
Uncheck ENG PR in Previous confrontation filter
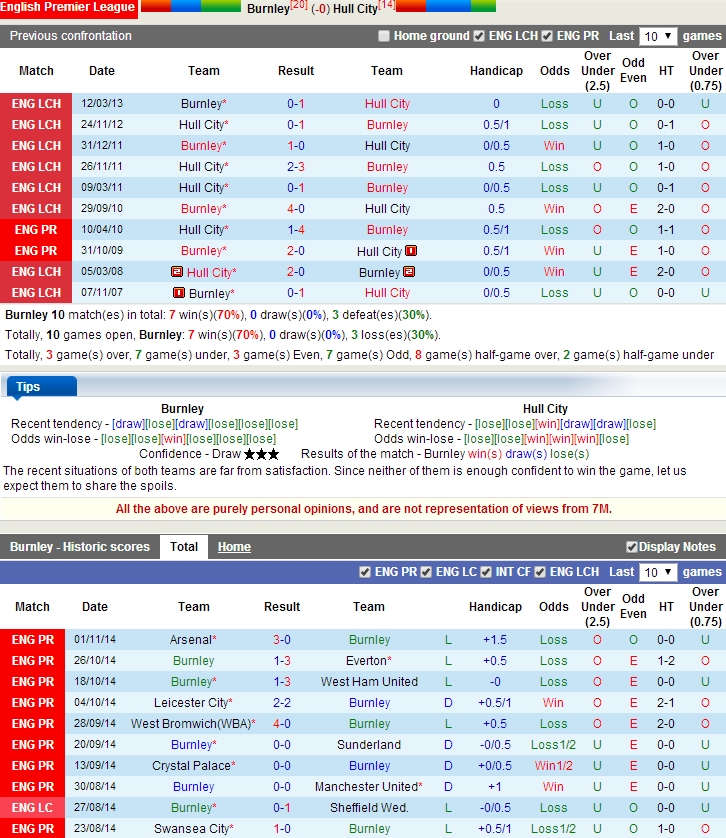[x=546, y=36]
